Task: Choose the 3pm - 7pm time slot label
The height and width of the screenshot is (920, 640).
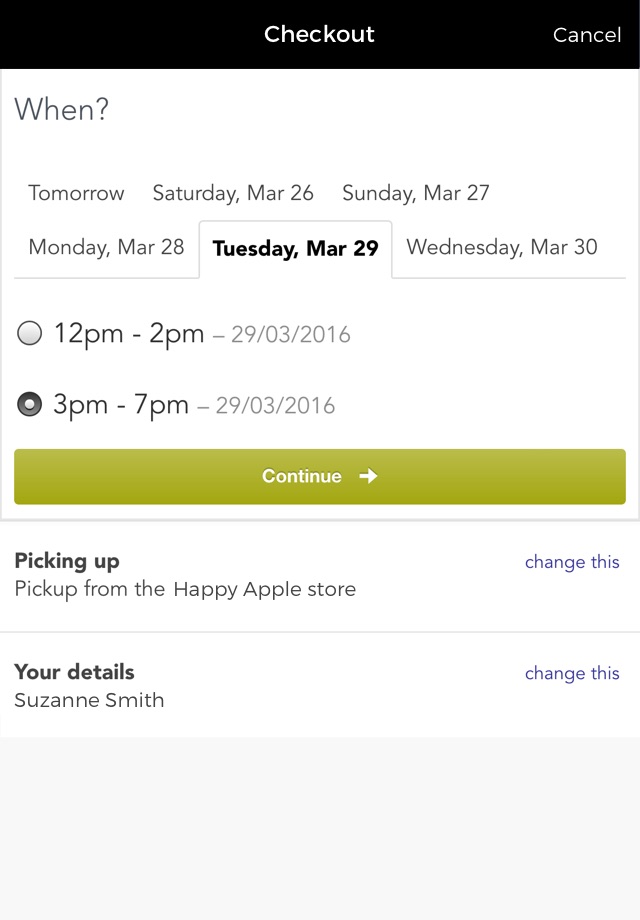Action: [x=121, y=405]
